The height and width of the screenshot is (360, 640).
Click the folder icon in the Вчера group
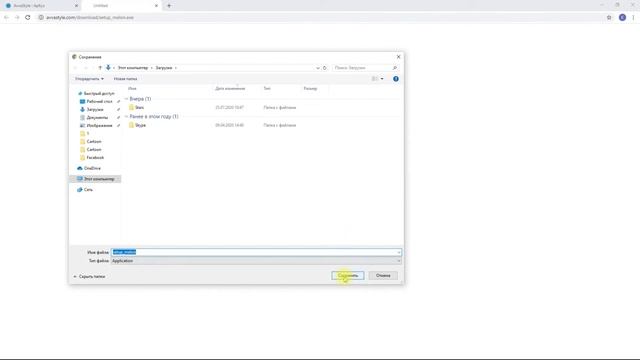click(x=131, y=107)
